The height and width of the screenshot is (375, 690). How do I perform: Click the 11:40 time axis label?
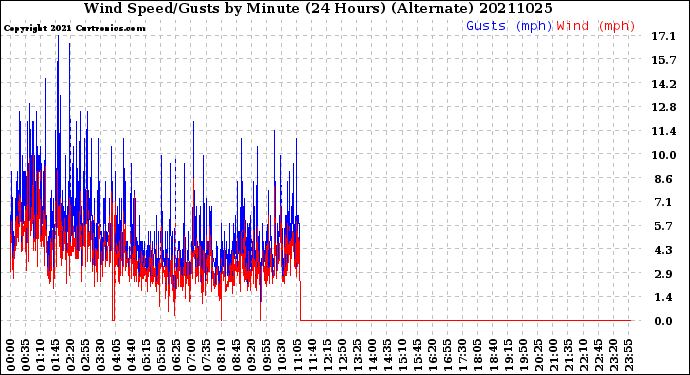(x=312, y=355)
